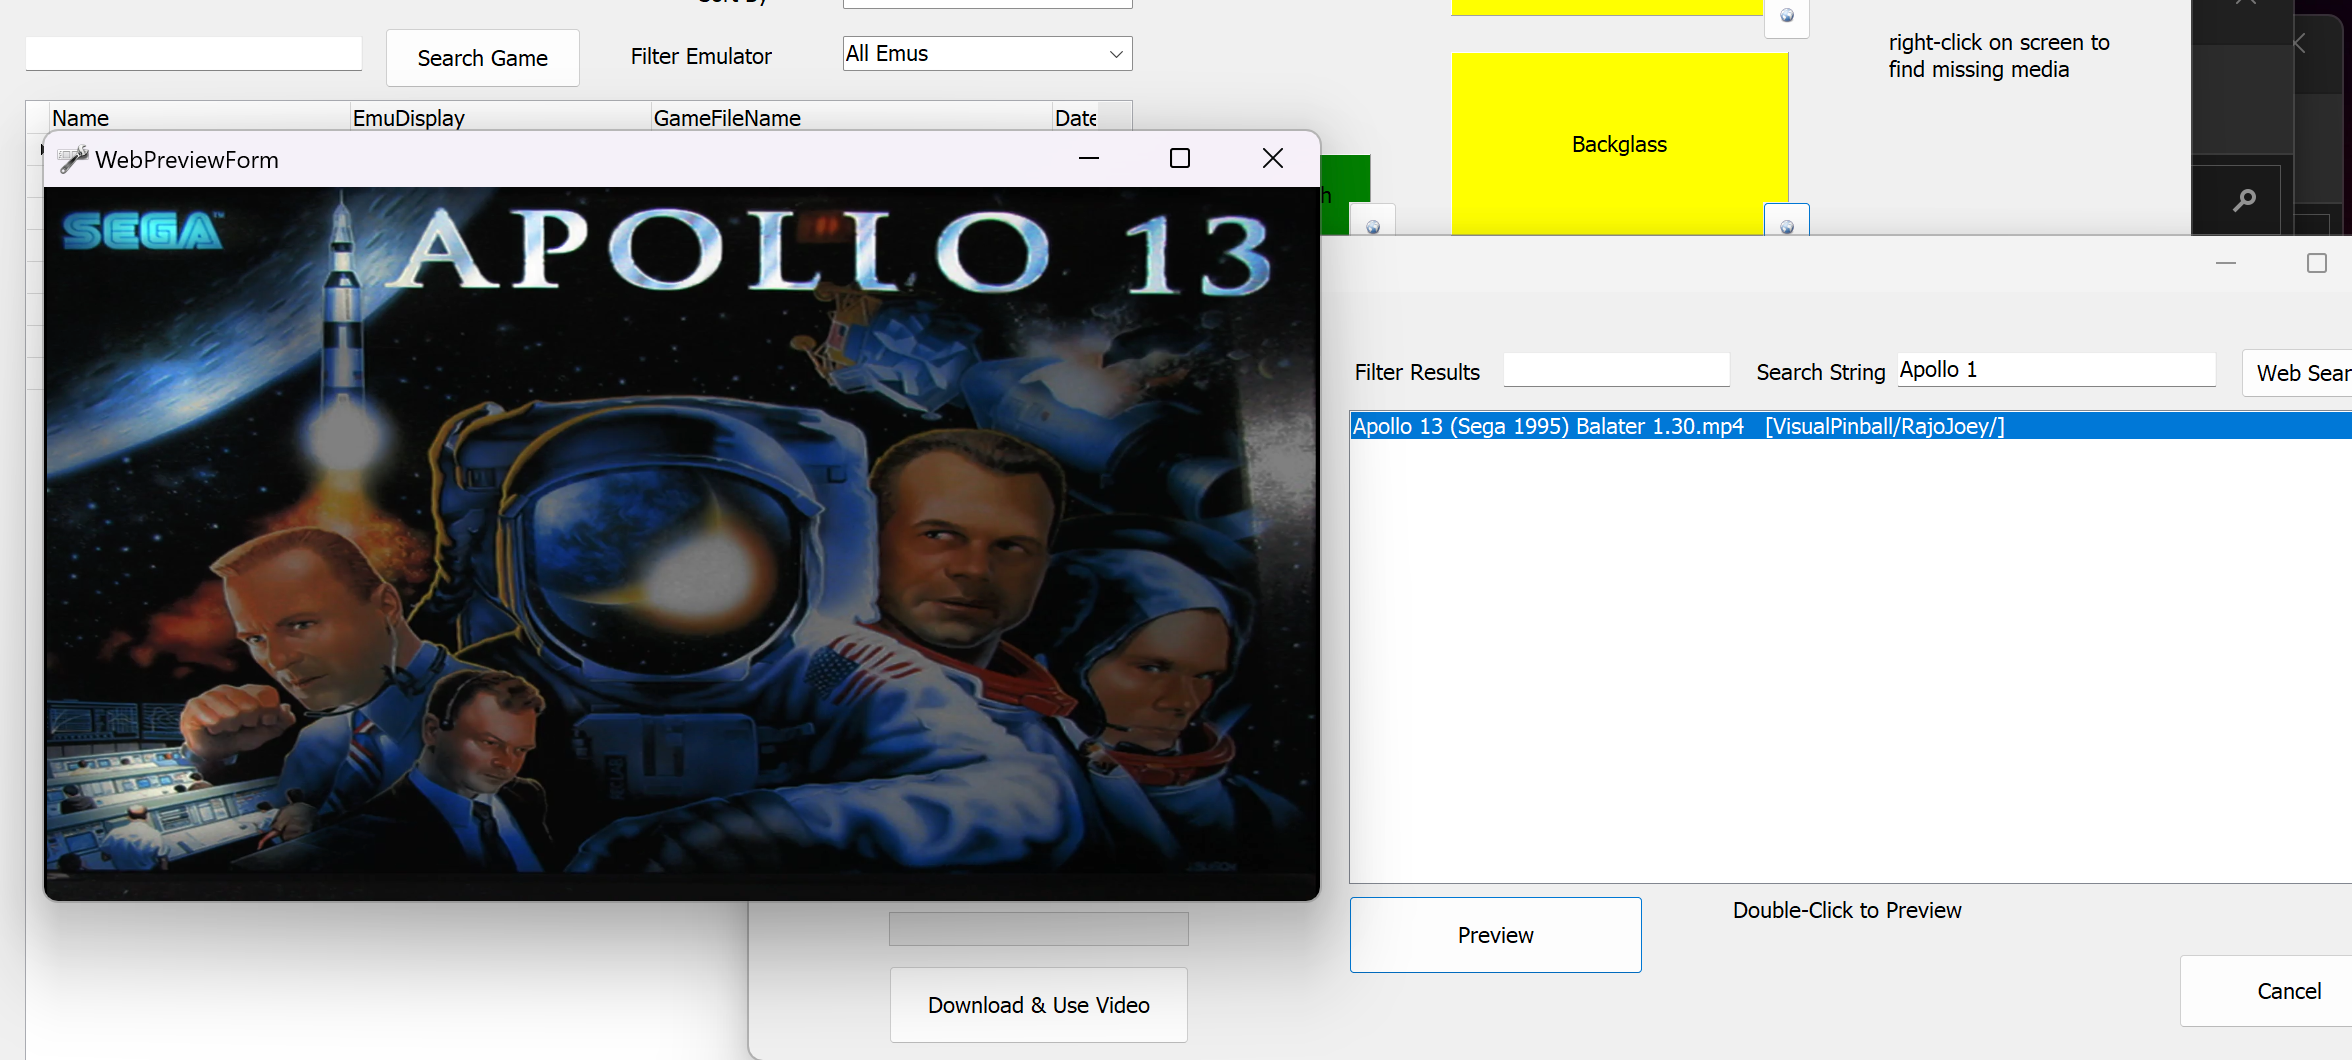Click the EmuDisplay column header
The height and width of the screenshot is (1060, 2352).
(408, 117)
